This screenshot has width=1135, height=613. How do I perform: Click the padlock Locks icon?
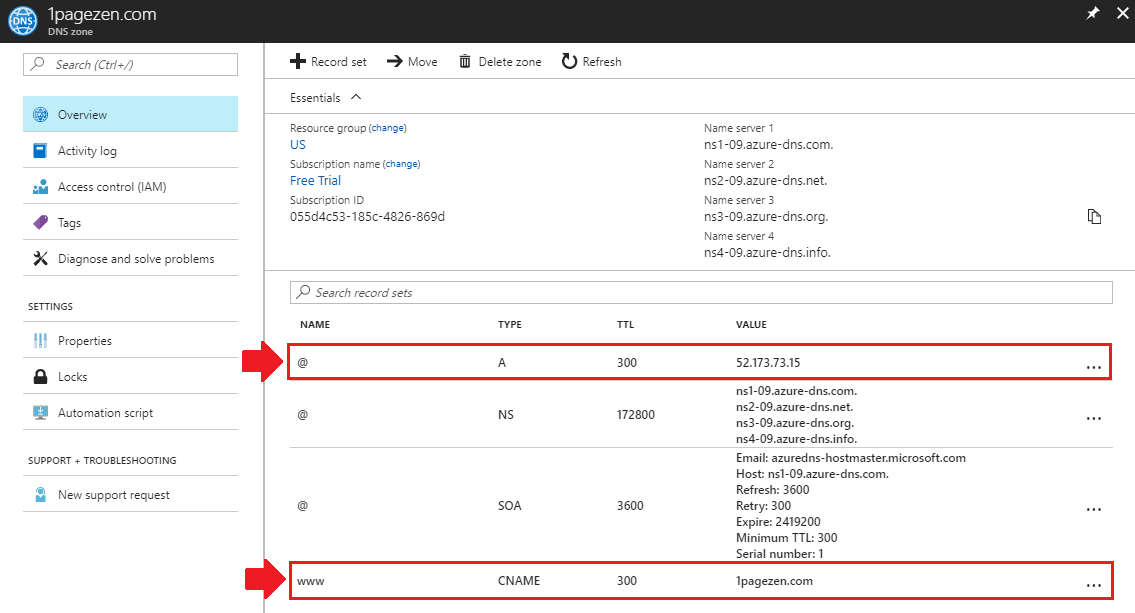pos(41,376)
